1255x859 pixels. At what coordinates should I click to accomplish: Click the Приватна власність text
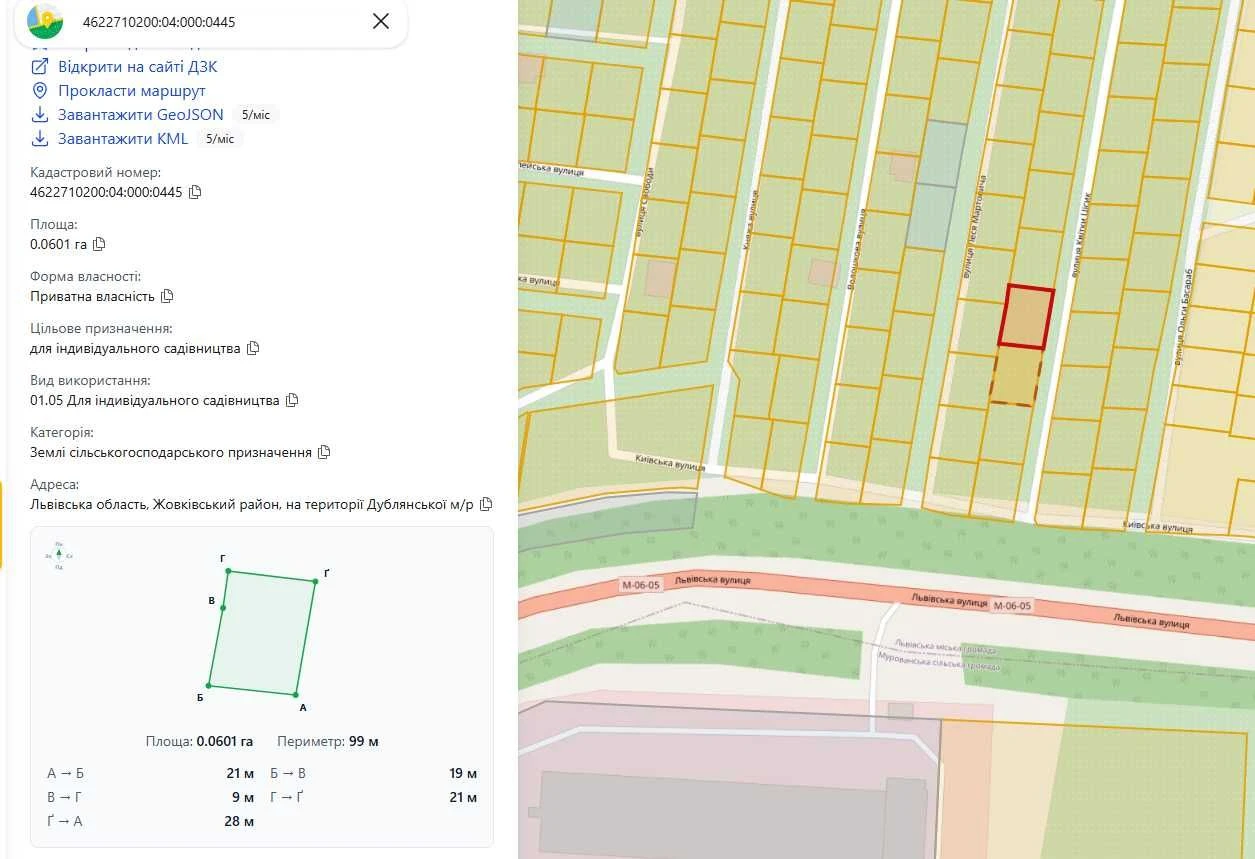tap(93, 296)
